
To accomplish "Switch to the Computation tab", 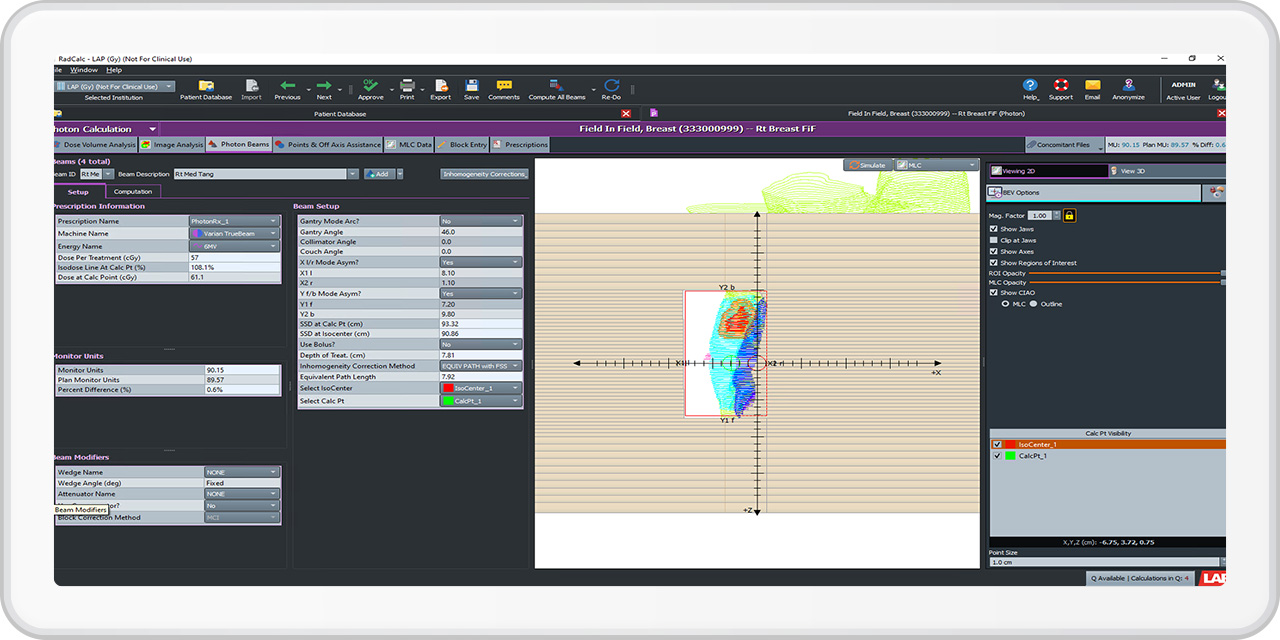I will click(133, 191).
